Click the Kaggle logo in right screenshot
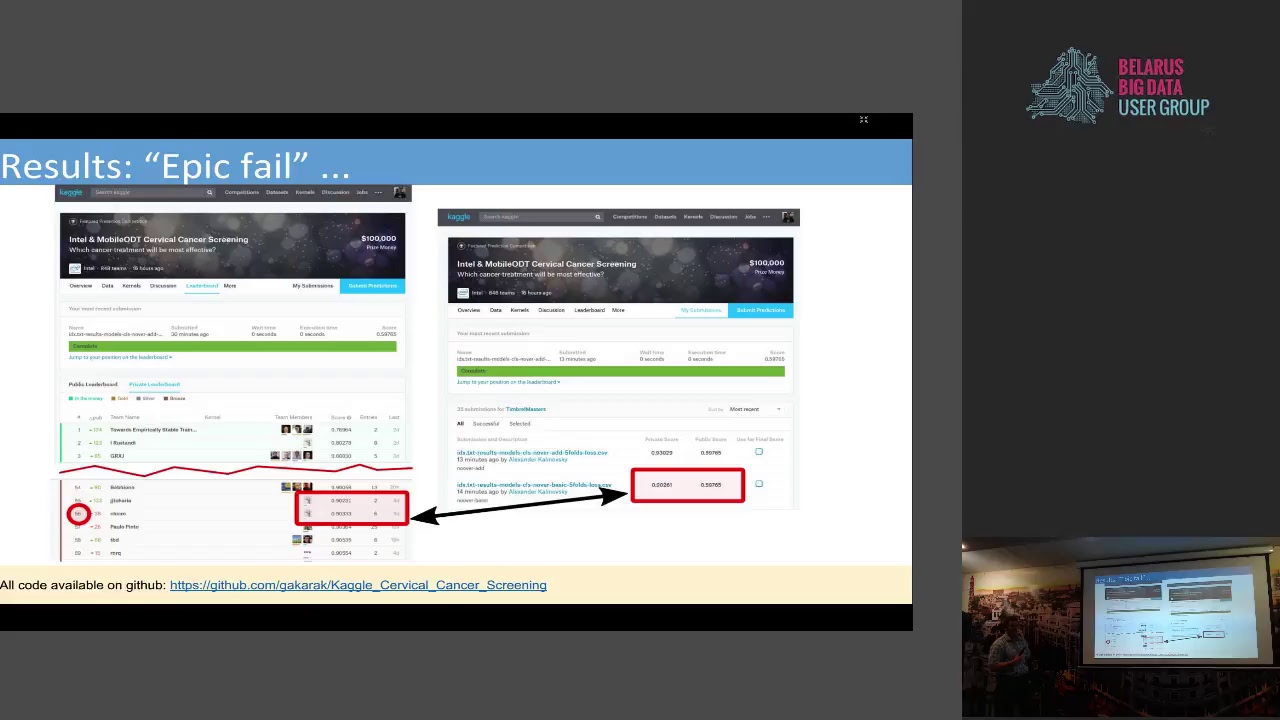Screen dimensions: 1280x720 coord(458,217)
